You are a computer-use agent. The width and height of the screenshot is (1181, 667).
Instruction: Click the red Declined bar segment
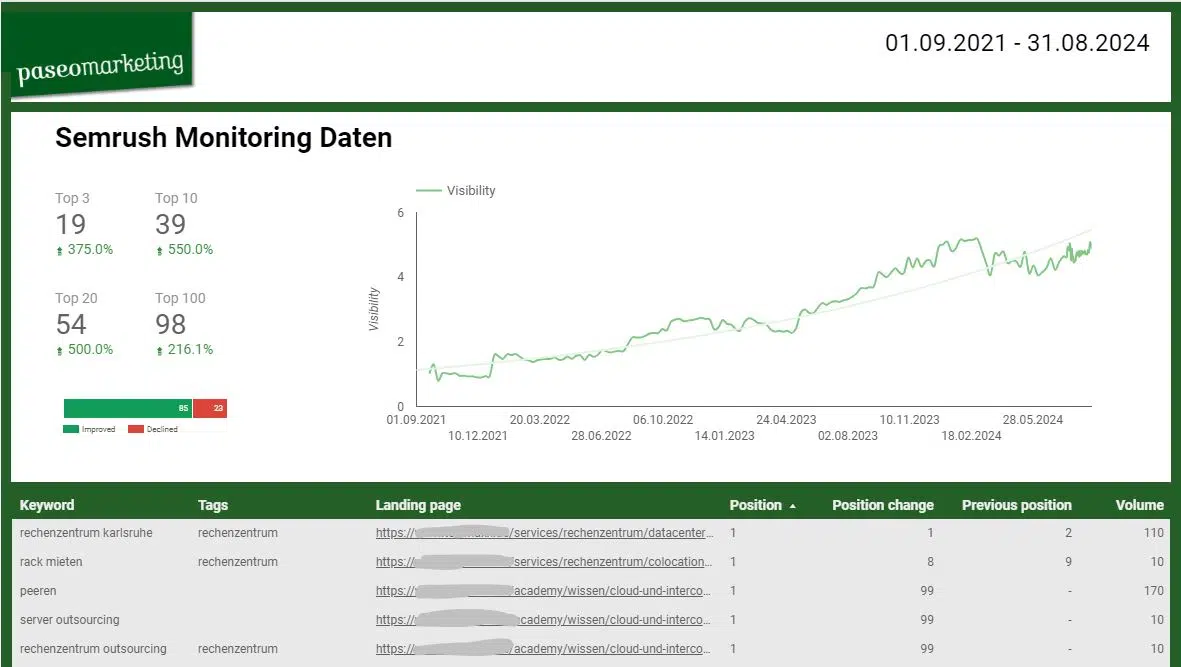[x=210, y=408]
